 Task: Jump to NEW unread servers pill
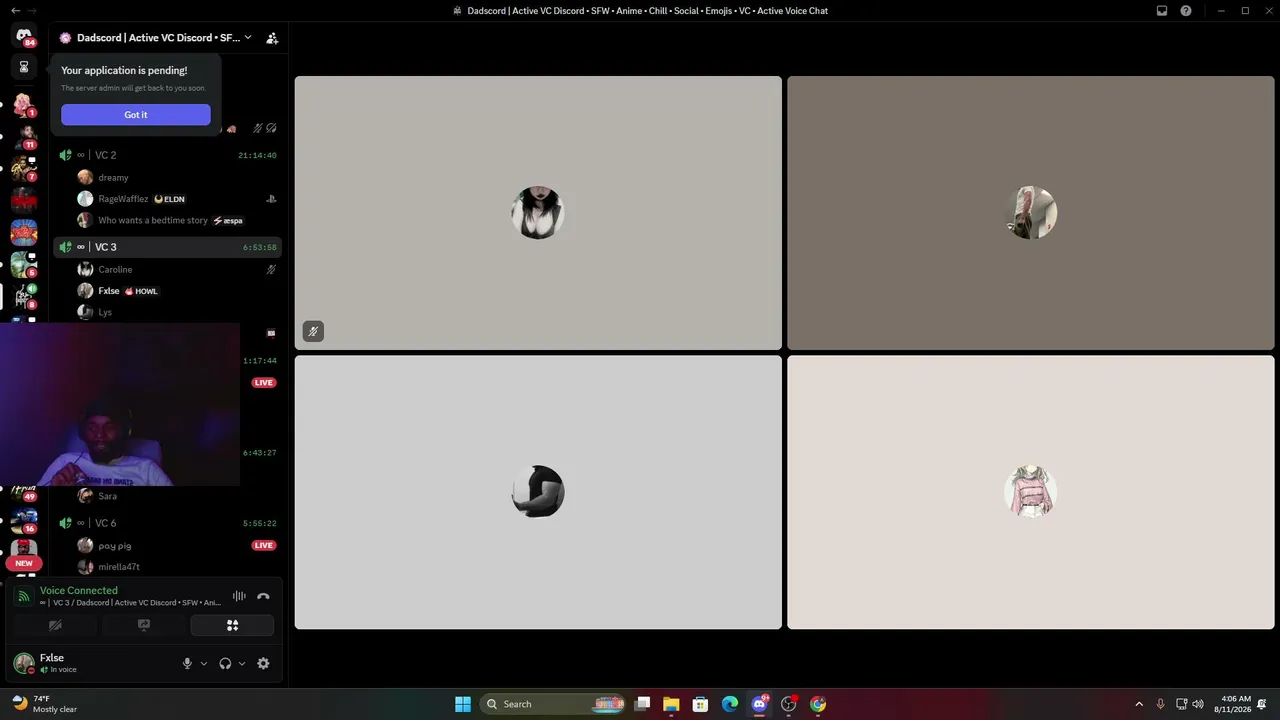[x=24, y=563]
